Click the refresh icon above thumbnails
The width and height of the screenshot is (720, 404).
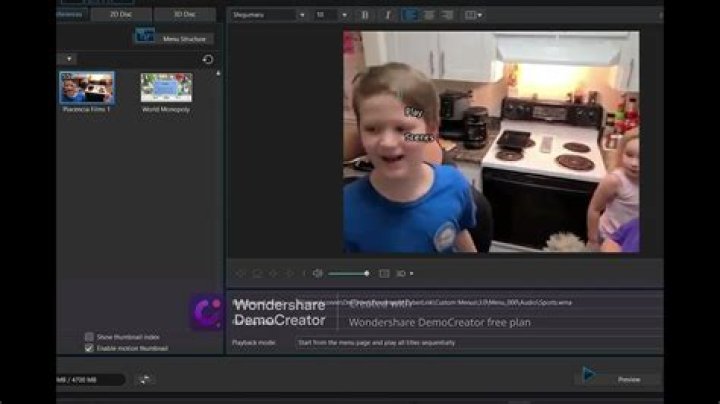(207, 59)
